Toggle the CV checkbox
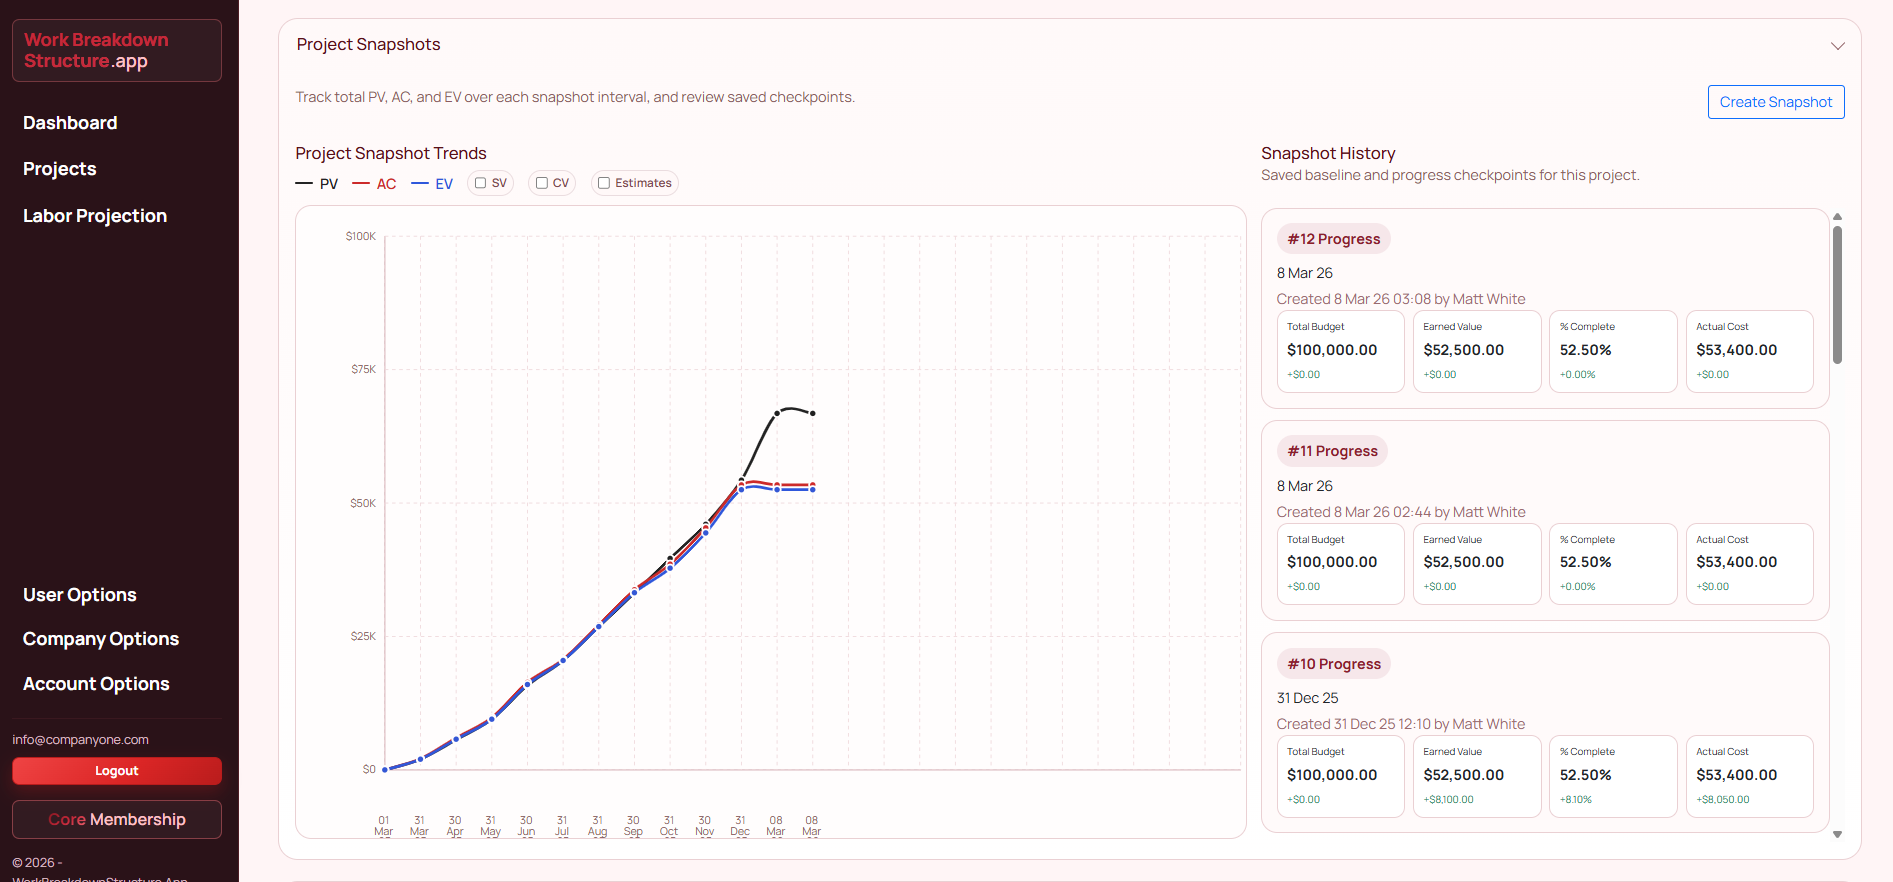The width and height of the screenshot is (1893, 882). (x=542, y=183)
